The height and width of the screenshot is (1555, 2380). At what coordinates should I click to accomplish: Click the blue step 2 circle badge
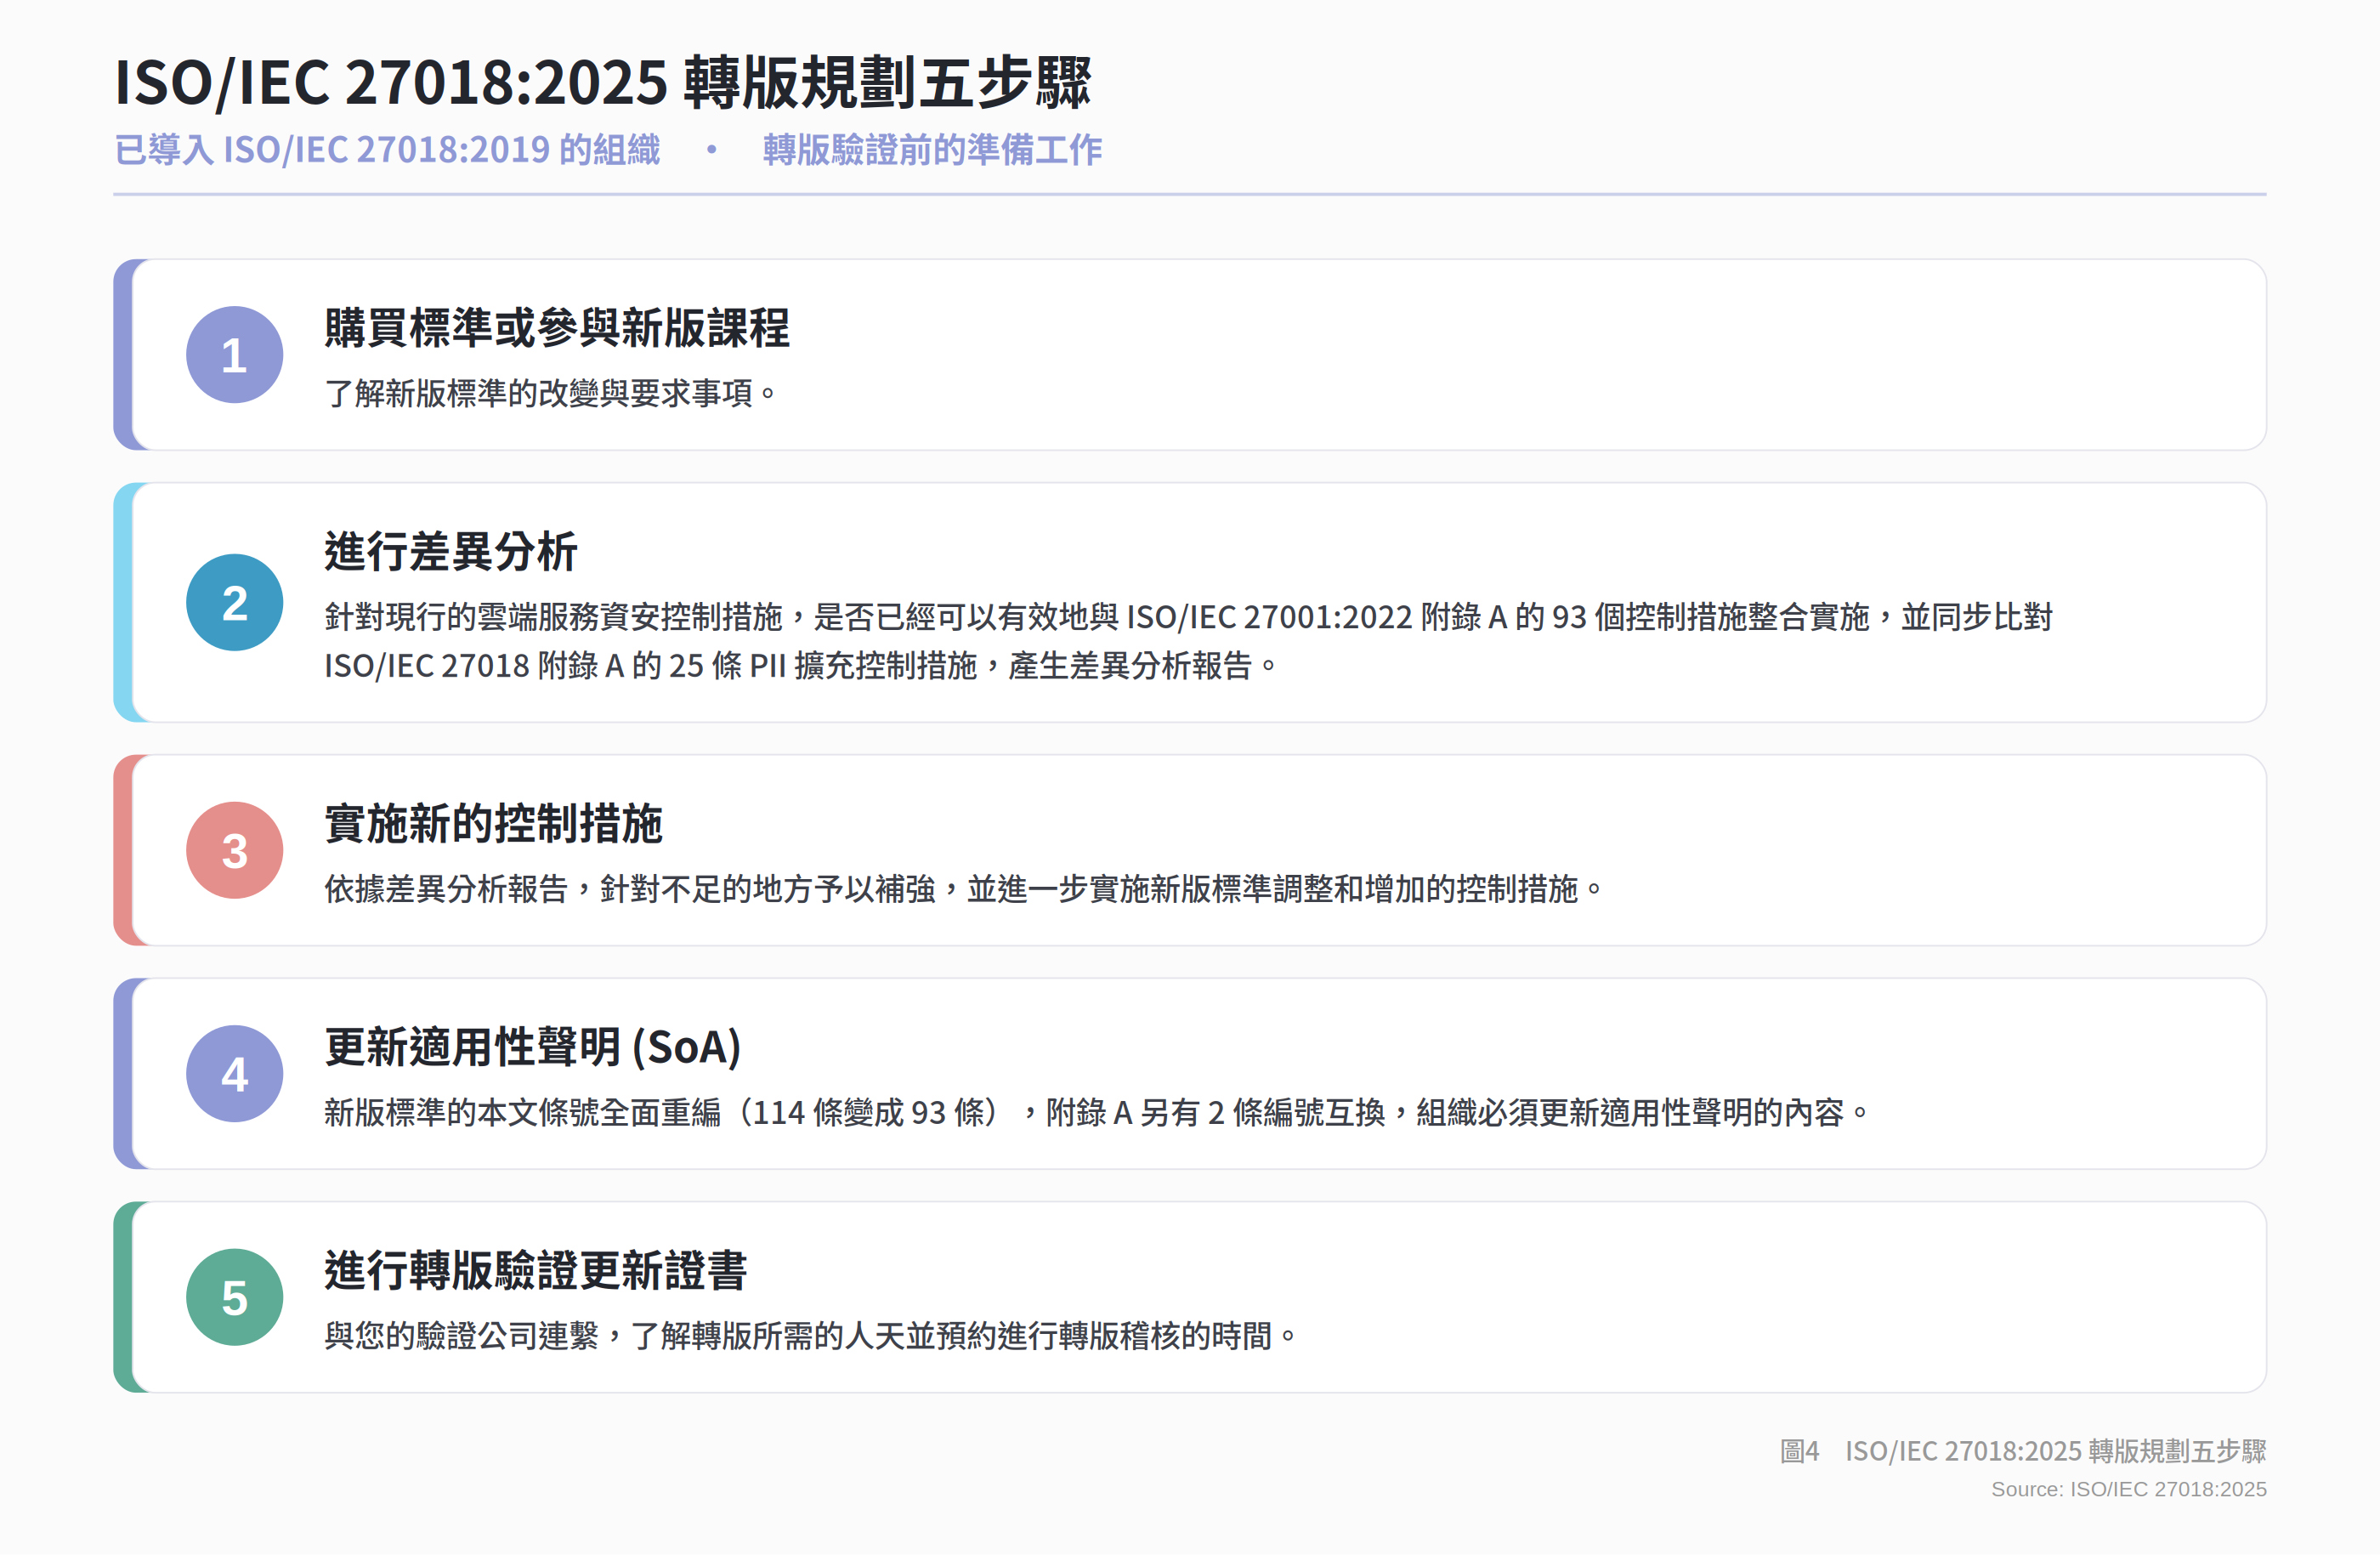coord(234,603)
